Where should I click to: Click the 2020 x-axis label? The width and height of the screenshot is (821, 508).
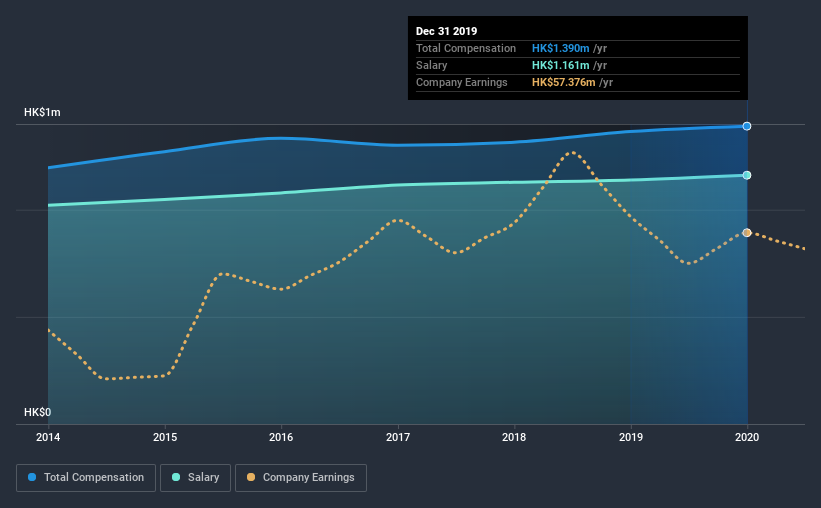point(747,437)
